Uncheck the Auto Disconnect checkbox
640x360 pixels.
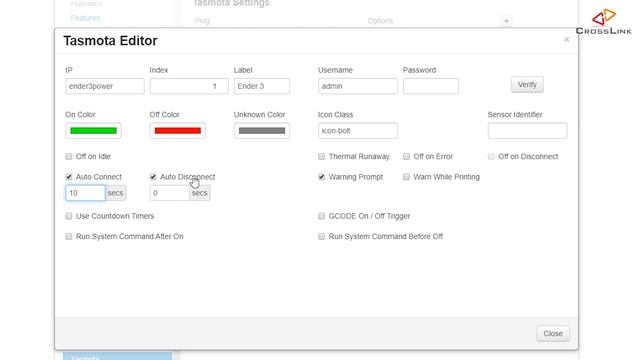(x=153, y=177)
